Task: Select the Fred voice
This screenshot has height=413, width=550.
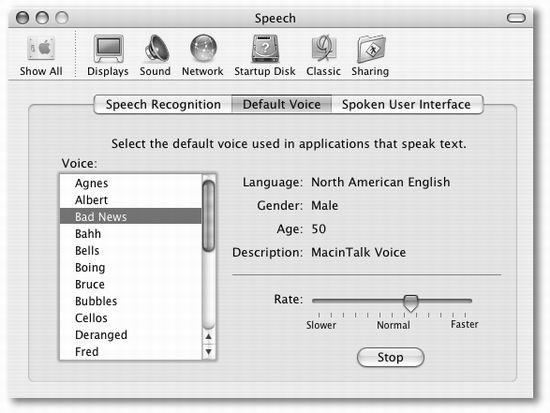Action: (x=130, y=352)
